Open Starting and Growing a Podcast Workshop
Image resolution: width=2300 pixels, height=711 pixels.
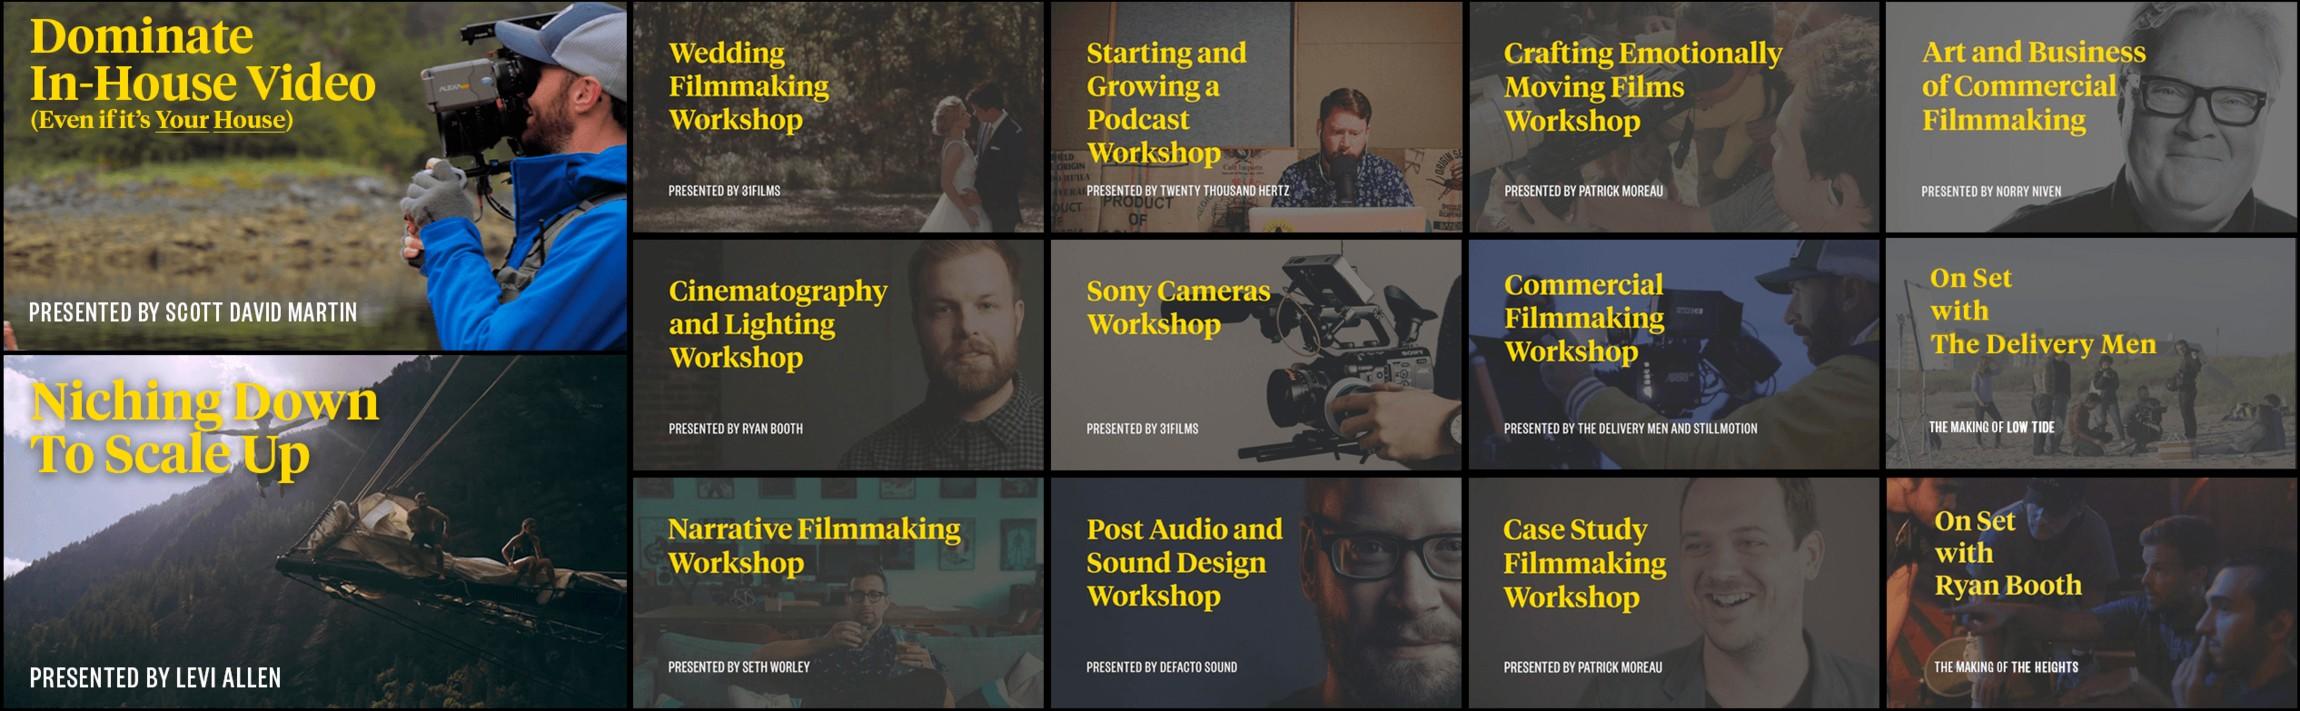[1256, 117]
